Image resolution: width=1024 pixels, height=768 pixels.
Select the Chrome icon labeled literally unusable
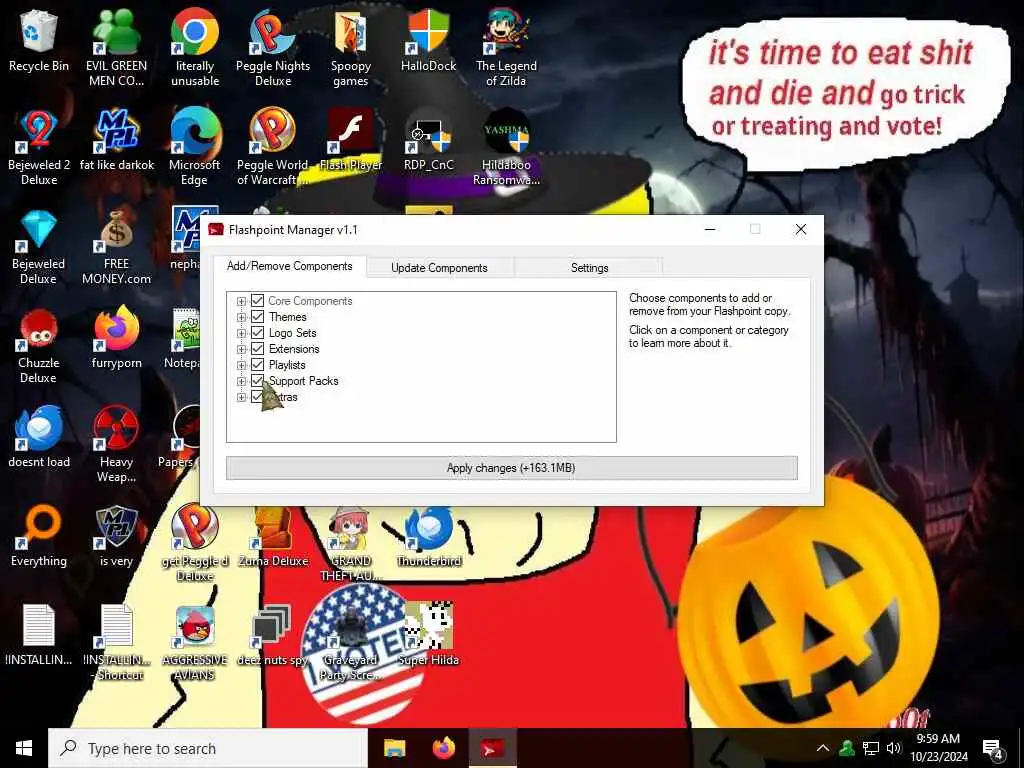195,48
